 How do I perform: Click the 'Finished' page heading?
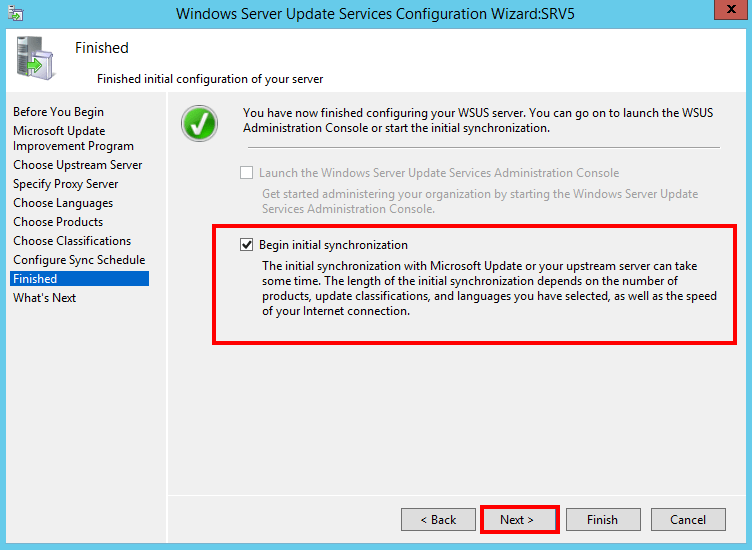click(x=102, y=48)
